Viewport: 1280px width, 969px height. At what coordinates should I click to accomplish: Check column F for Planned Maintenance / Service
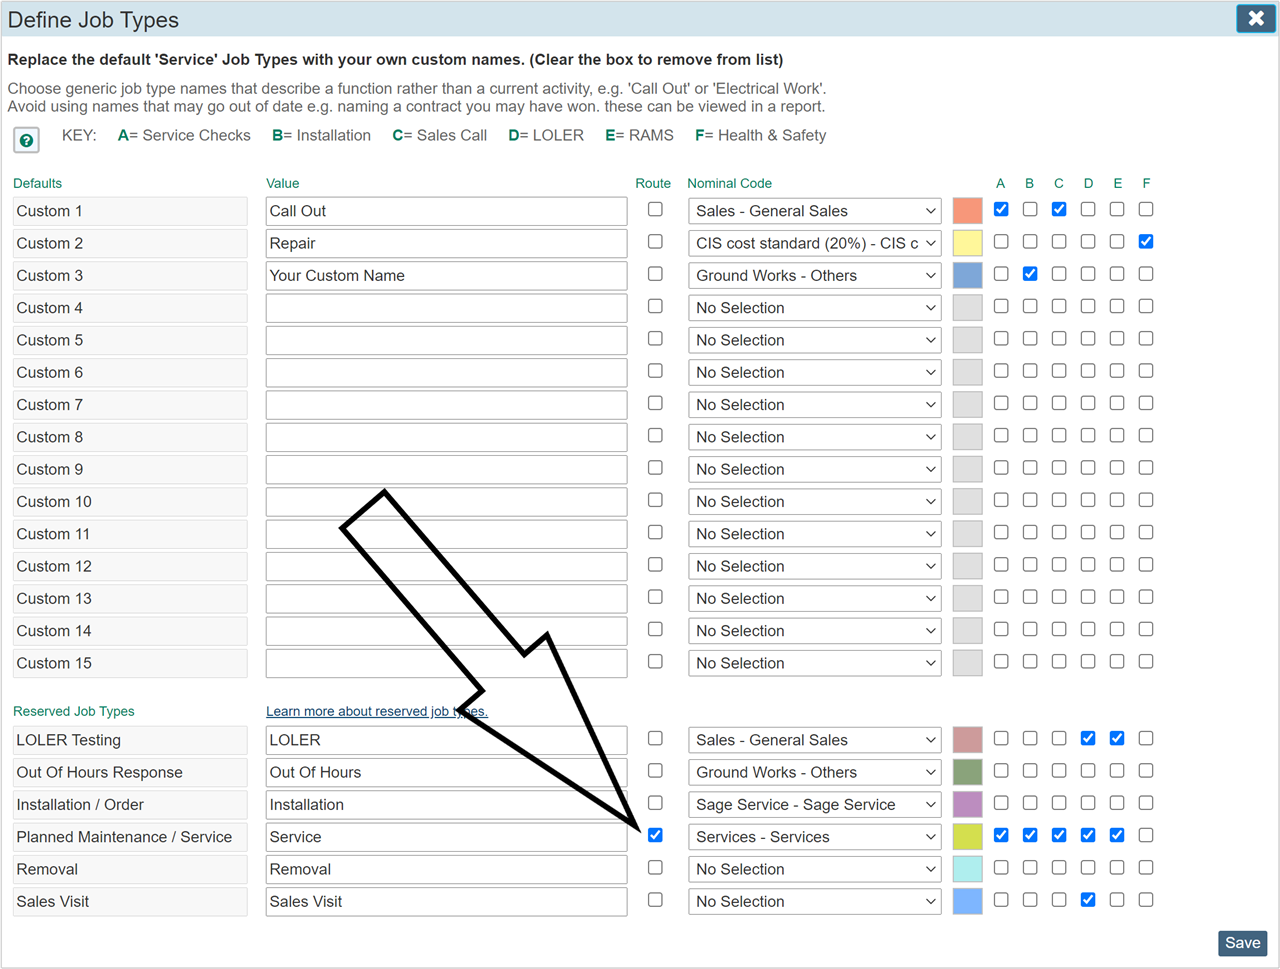pos(1146,835)
